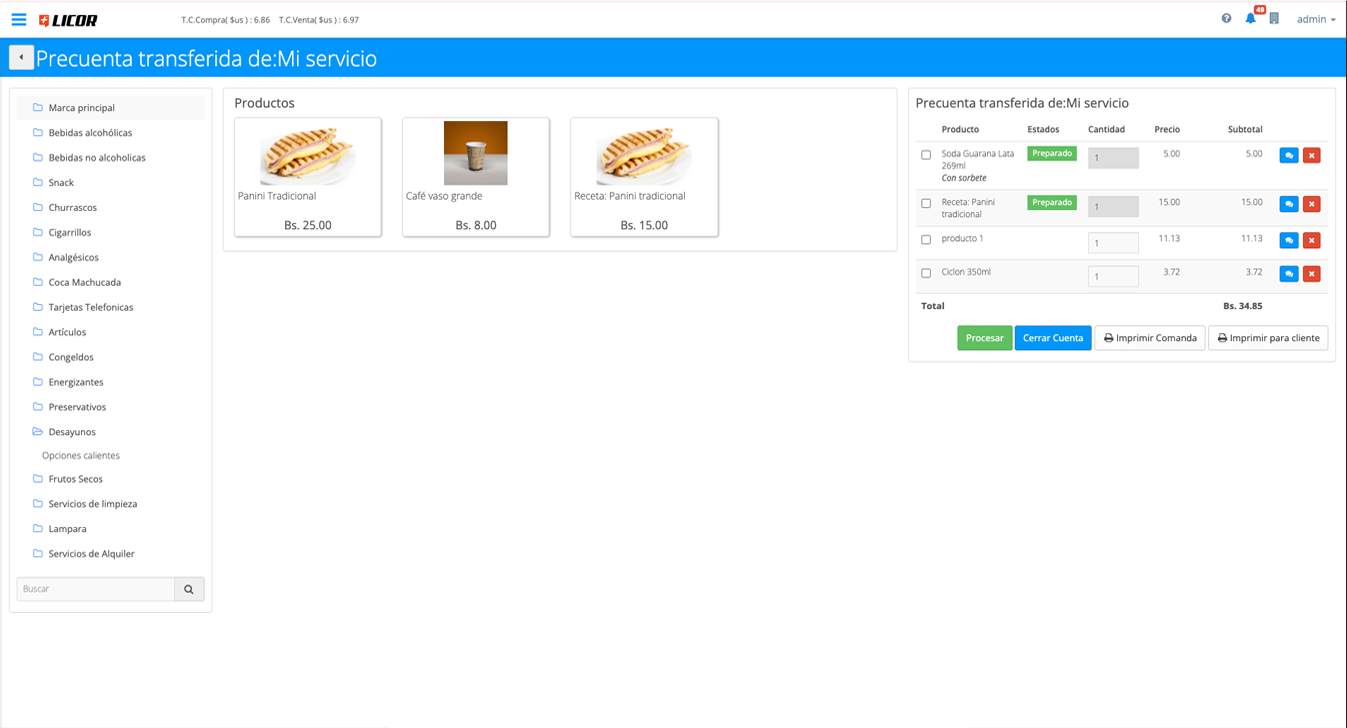Remove producto 1 with the red X
Image resolution: width=1347 pixels, height=728 pixels.
pos(1311,240)
